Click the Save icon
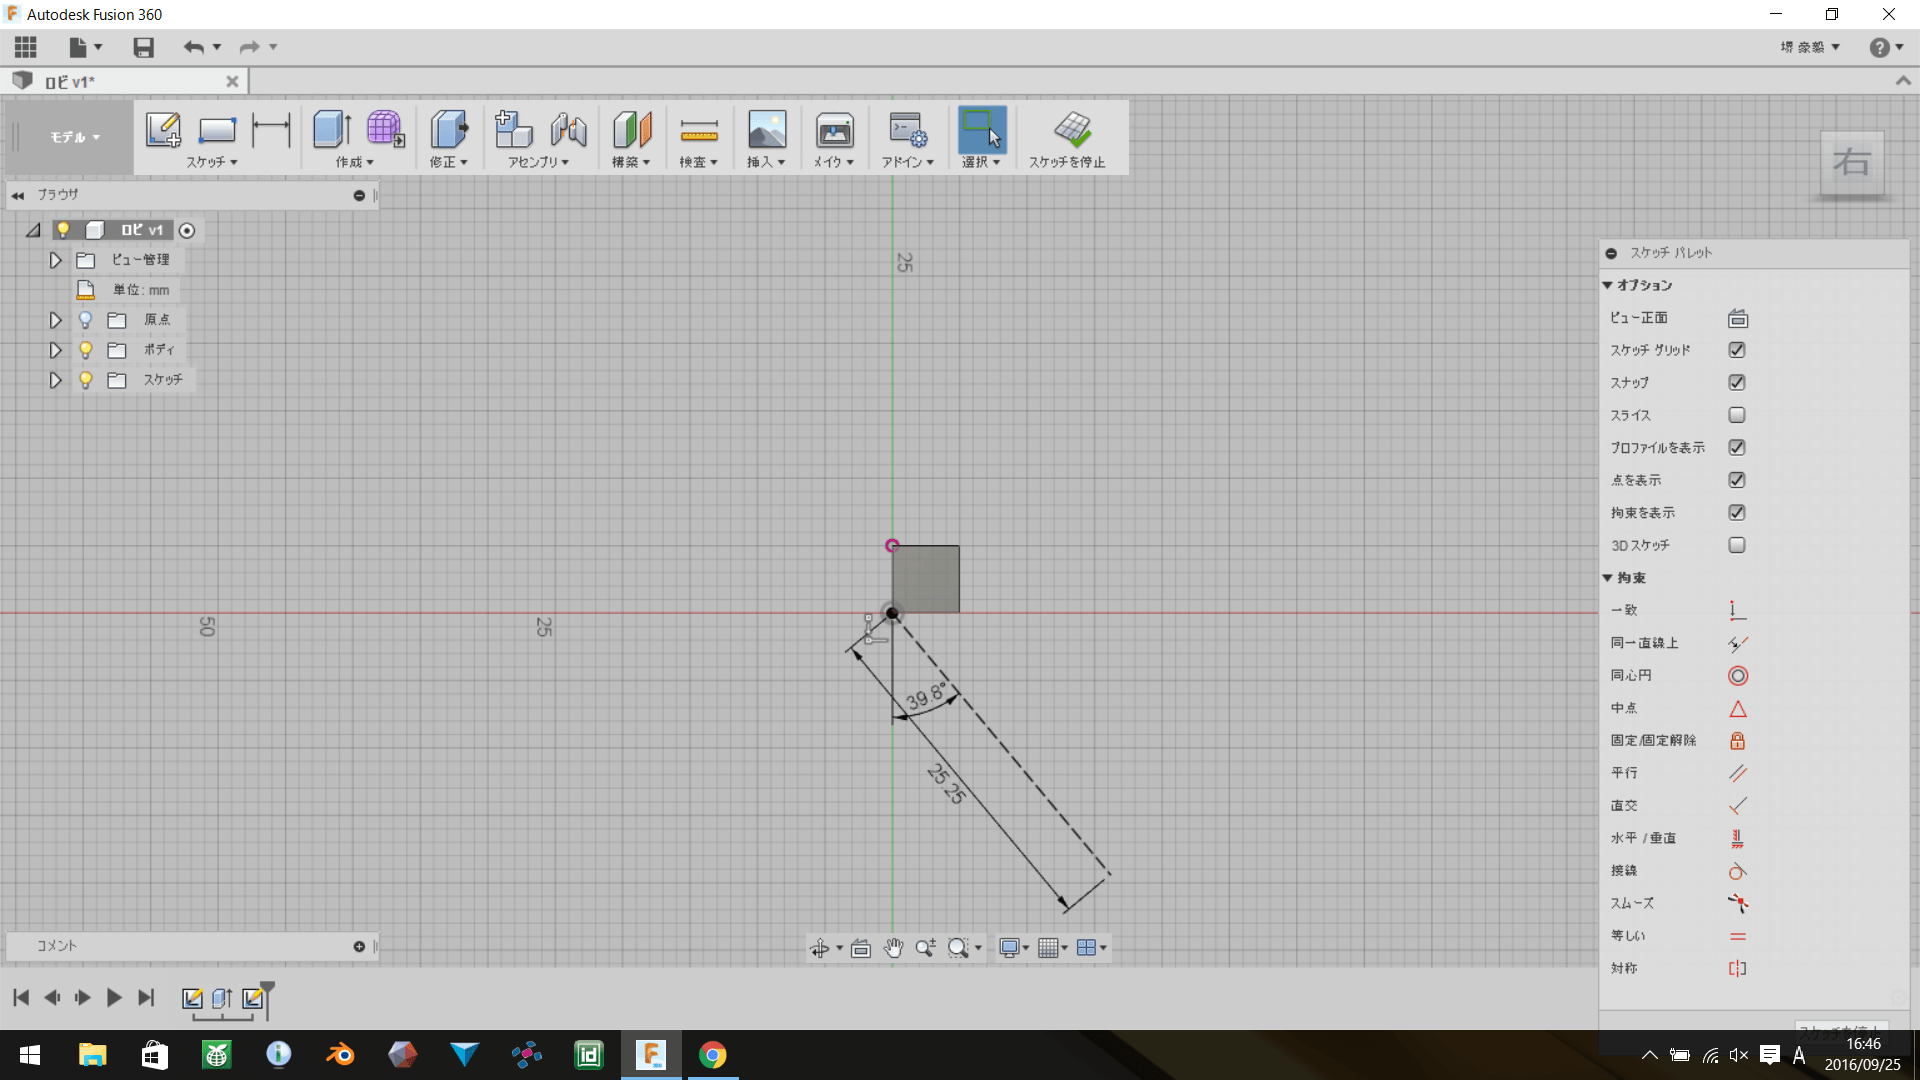 pyautogui.click(x=144, y=47)
